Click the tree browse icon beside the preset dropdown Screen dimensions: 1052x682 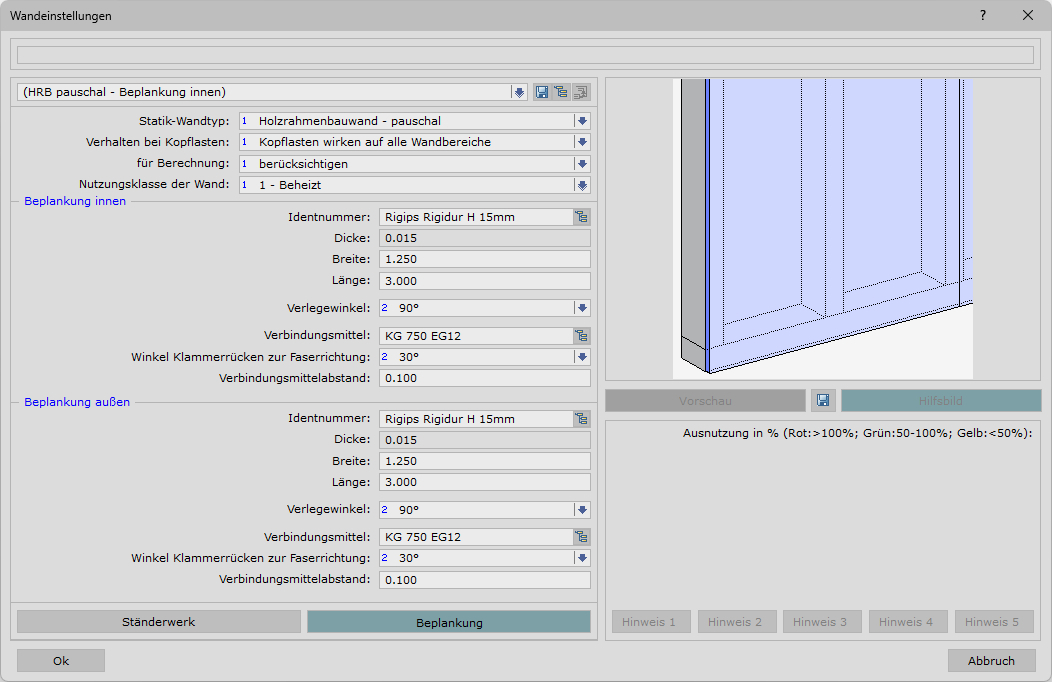click(561, 92)
